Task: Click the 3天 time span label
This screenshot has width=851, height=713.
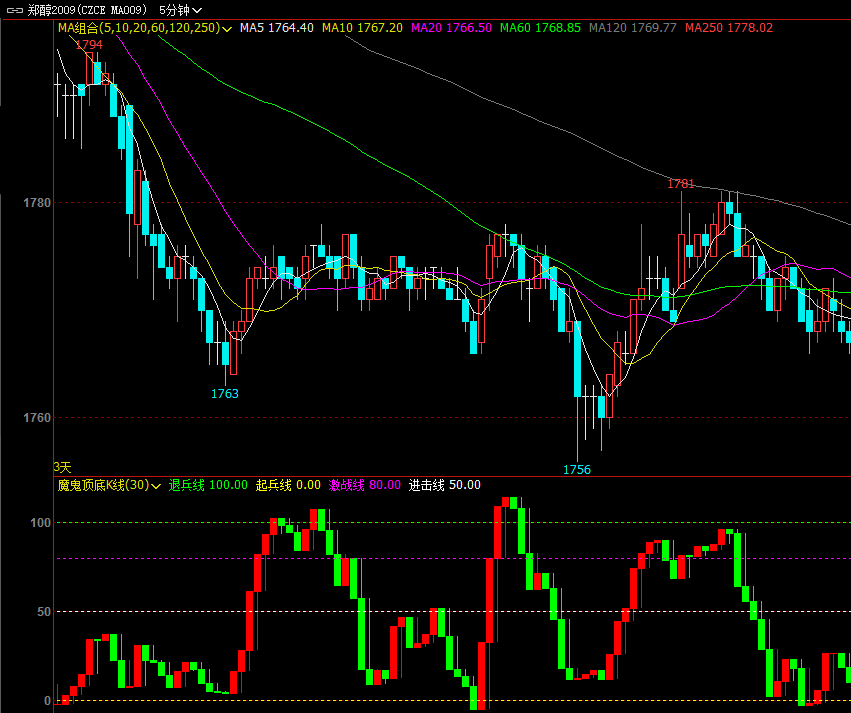Action: 62,467
